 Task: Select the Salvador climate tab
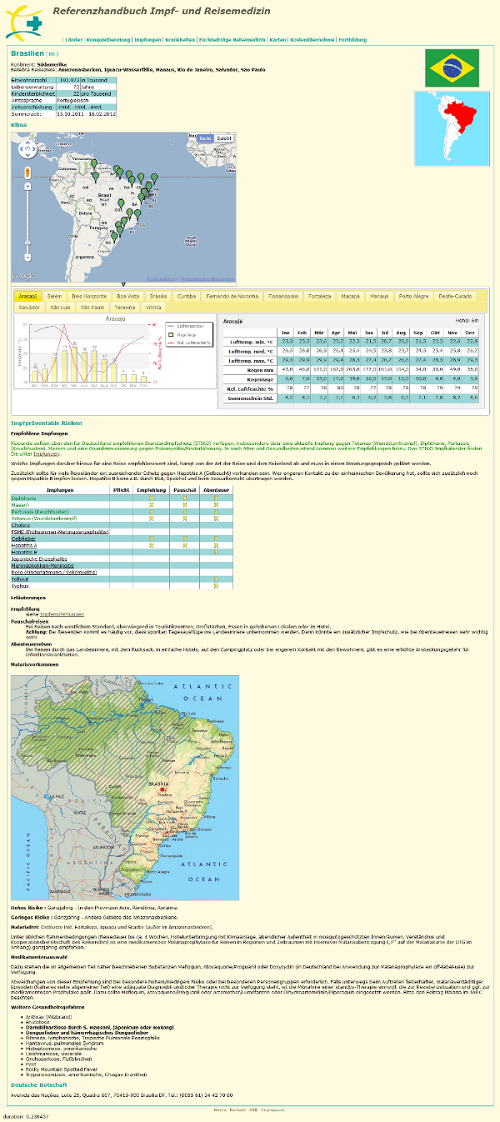(29, 306)
